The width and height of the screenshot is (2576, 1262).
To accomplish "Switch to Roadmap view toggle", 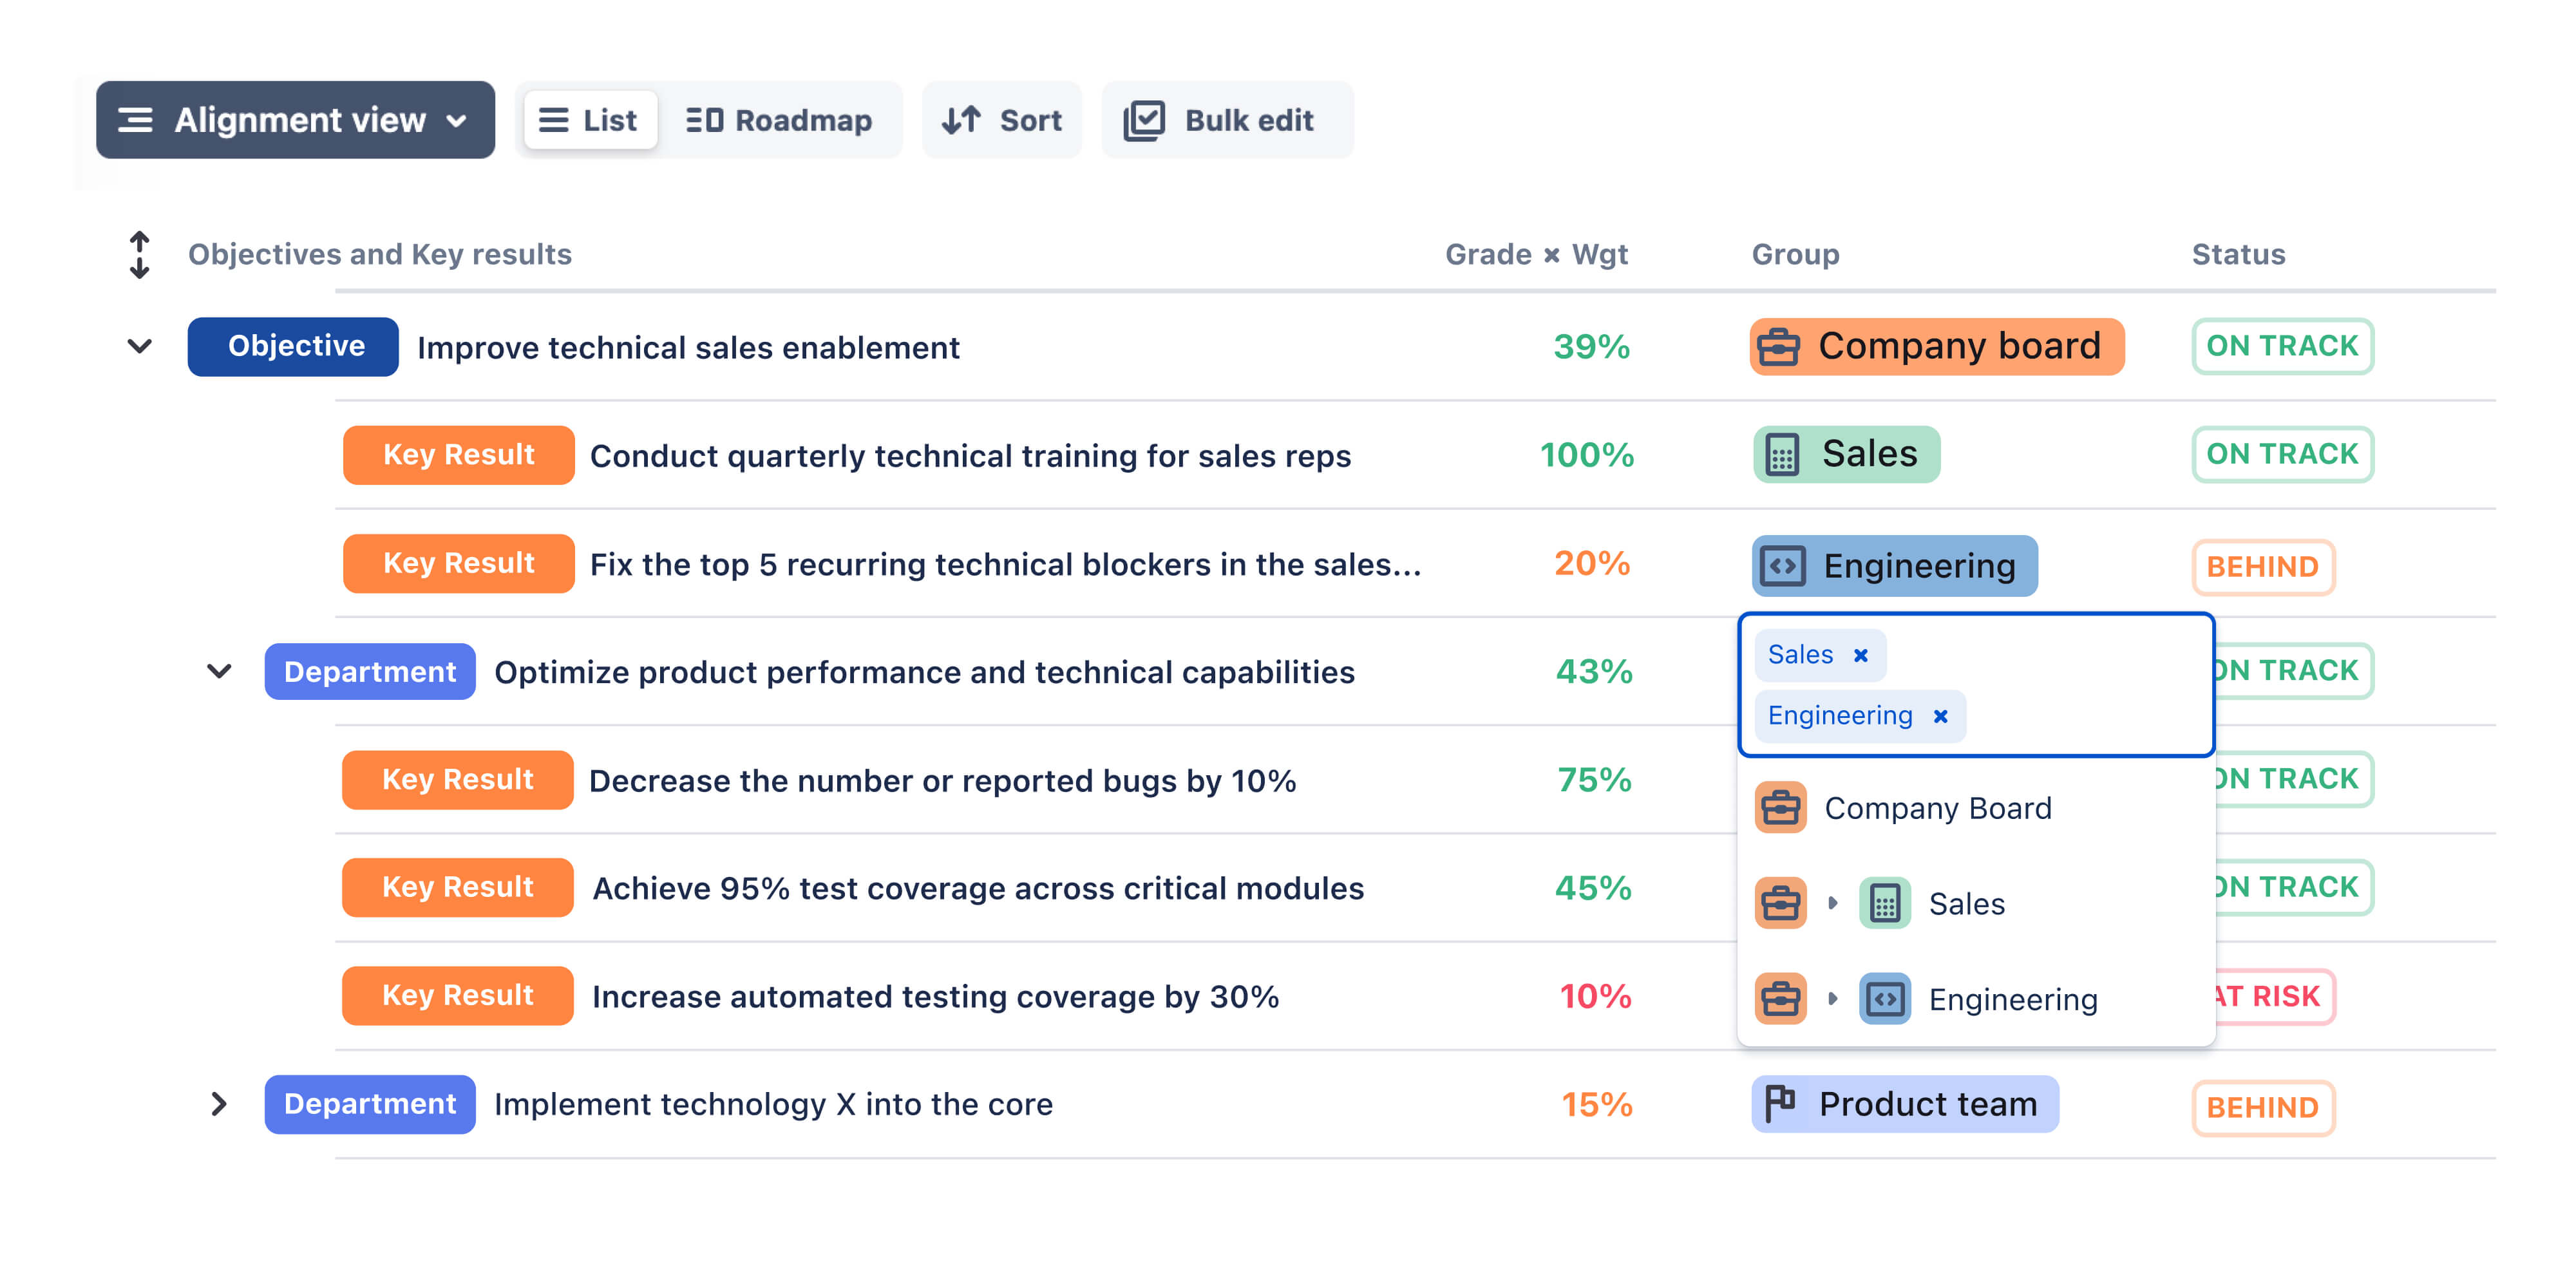I will [x=778, y=120].
